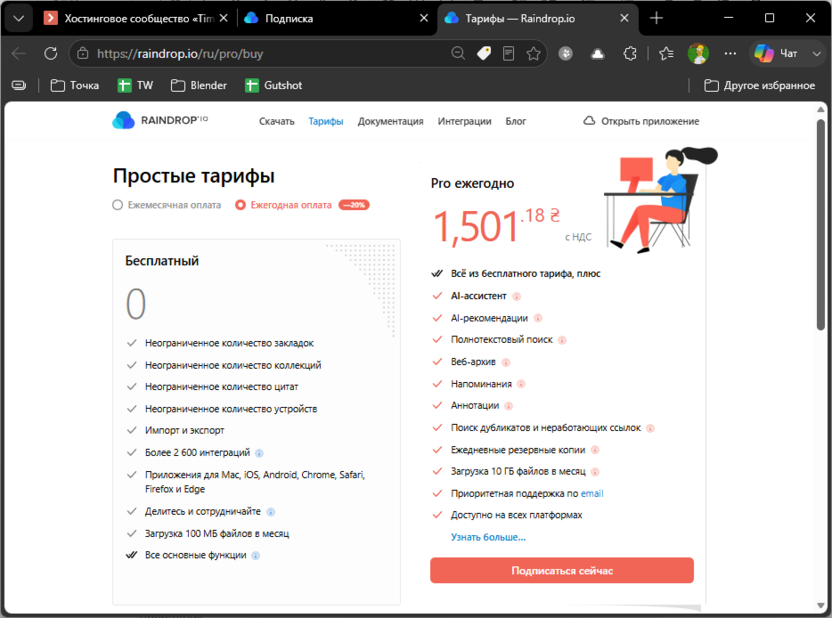Click the Неограниченное количество закладок text
This screenshot has height=618, width=832.
click(x=229, y=343)
